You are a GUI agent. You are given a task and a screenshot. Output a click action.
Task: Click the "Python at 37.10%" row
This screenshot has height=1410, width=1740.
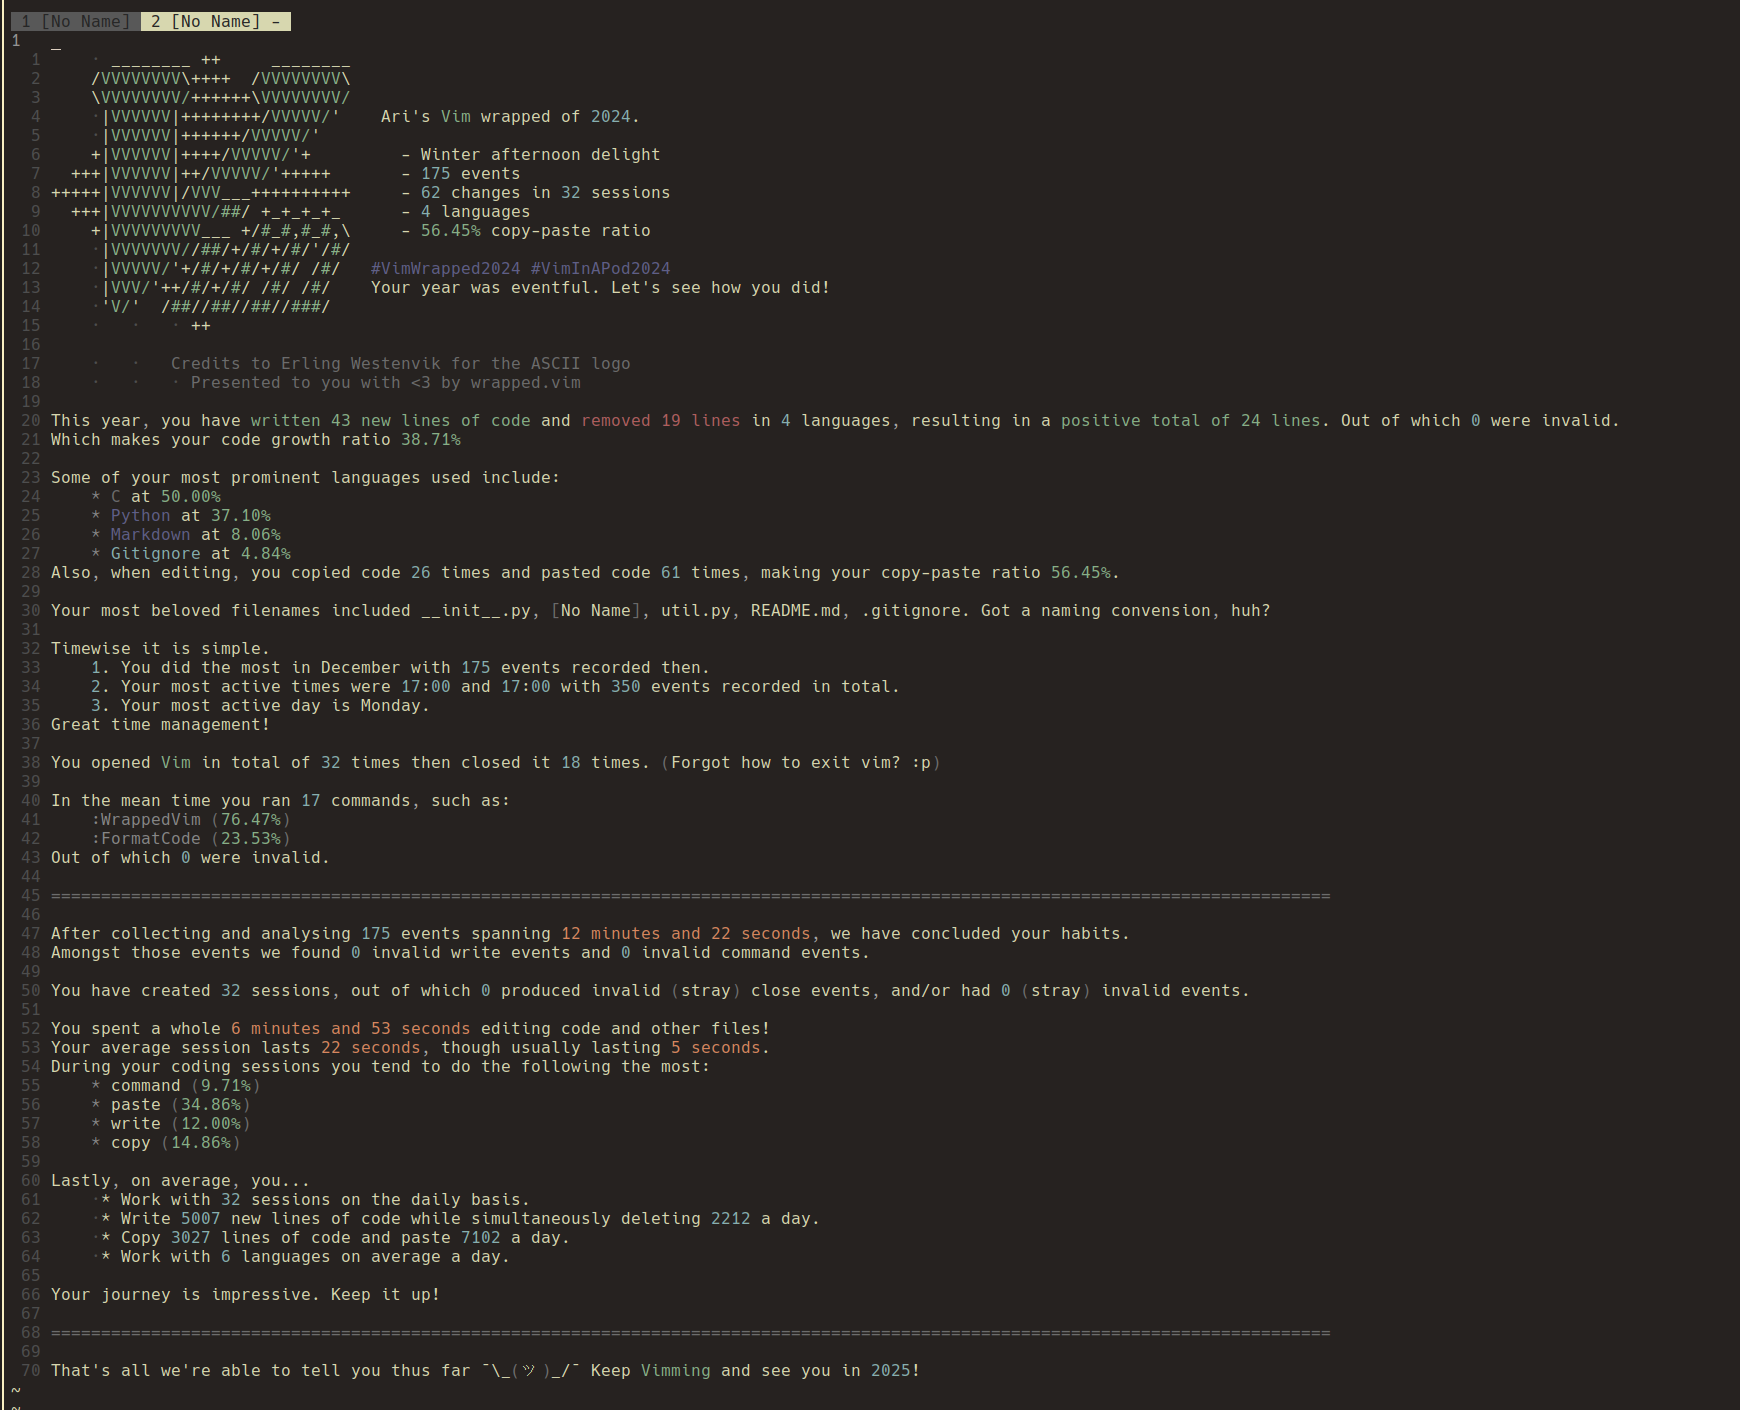point(190,515)
